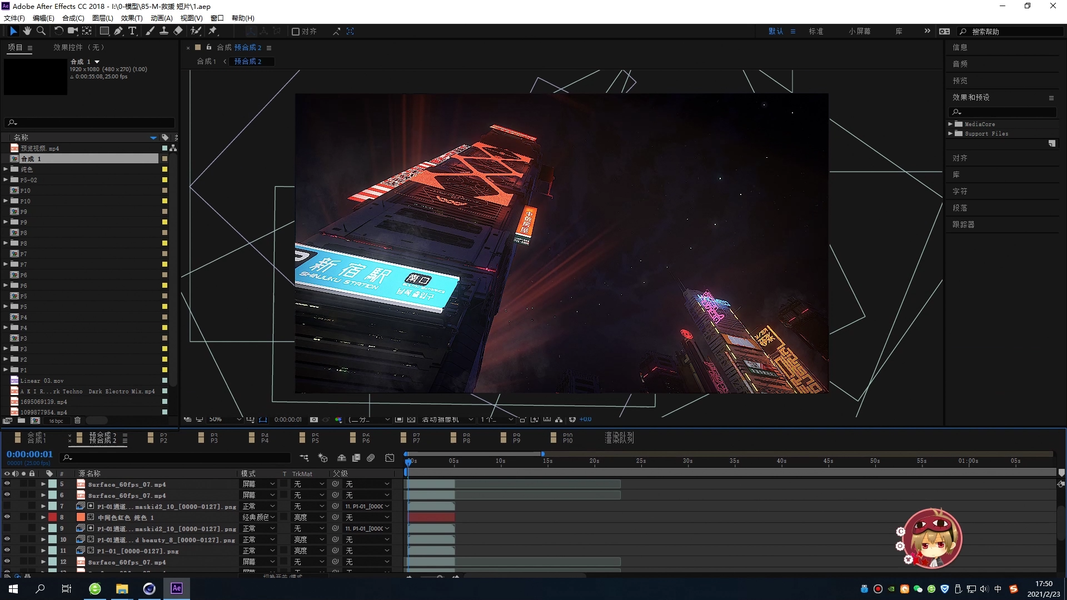Open TrkMat dropdown for layer 10
Image resolution: width=1067 pixels, height=600 pixels.
pyautogui.click(x=308, y=539)
